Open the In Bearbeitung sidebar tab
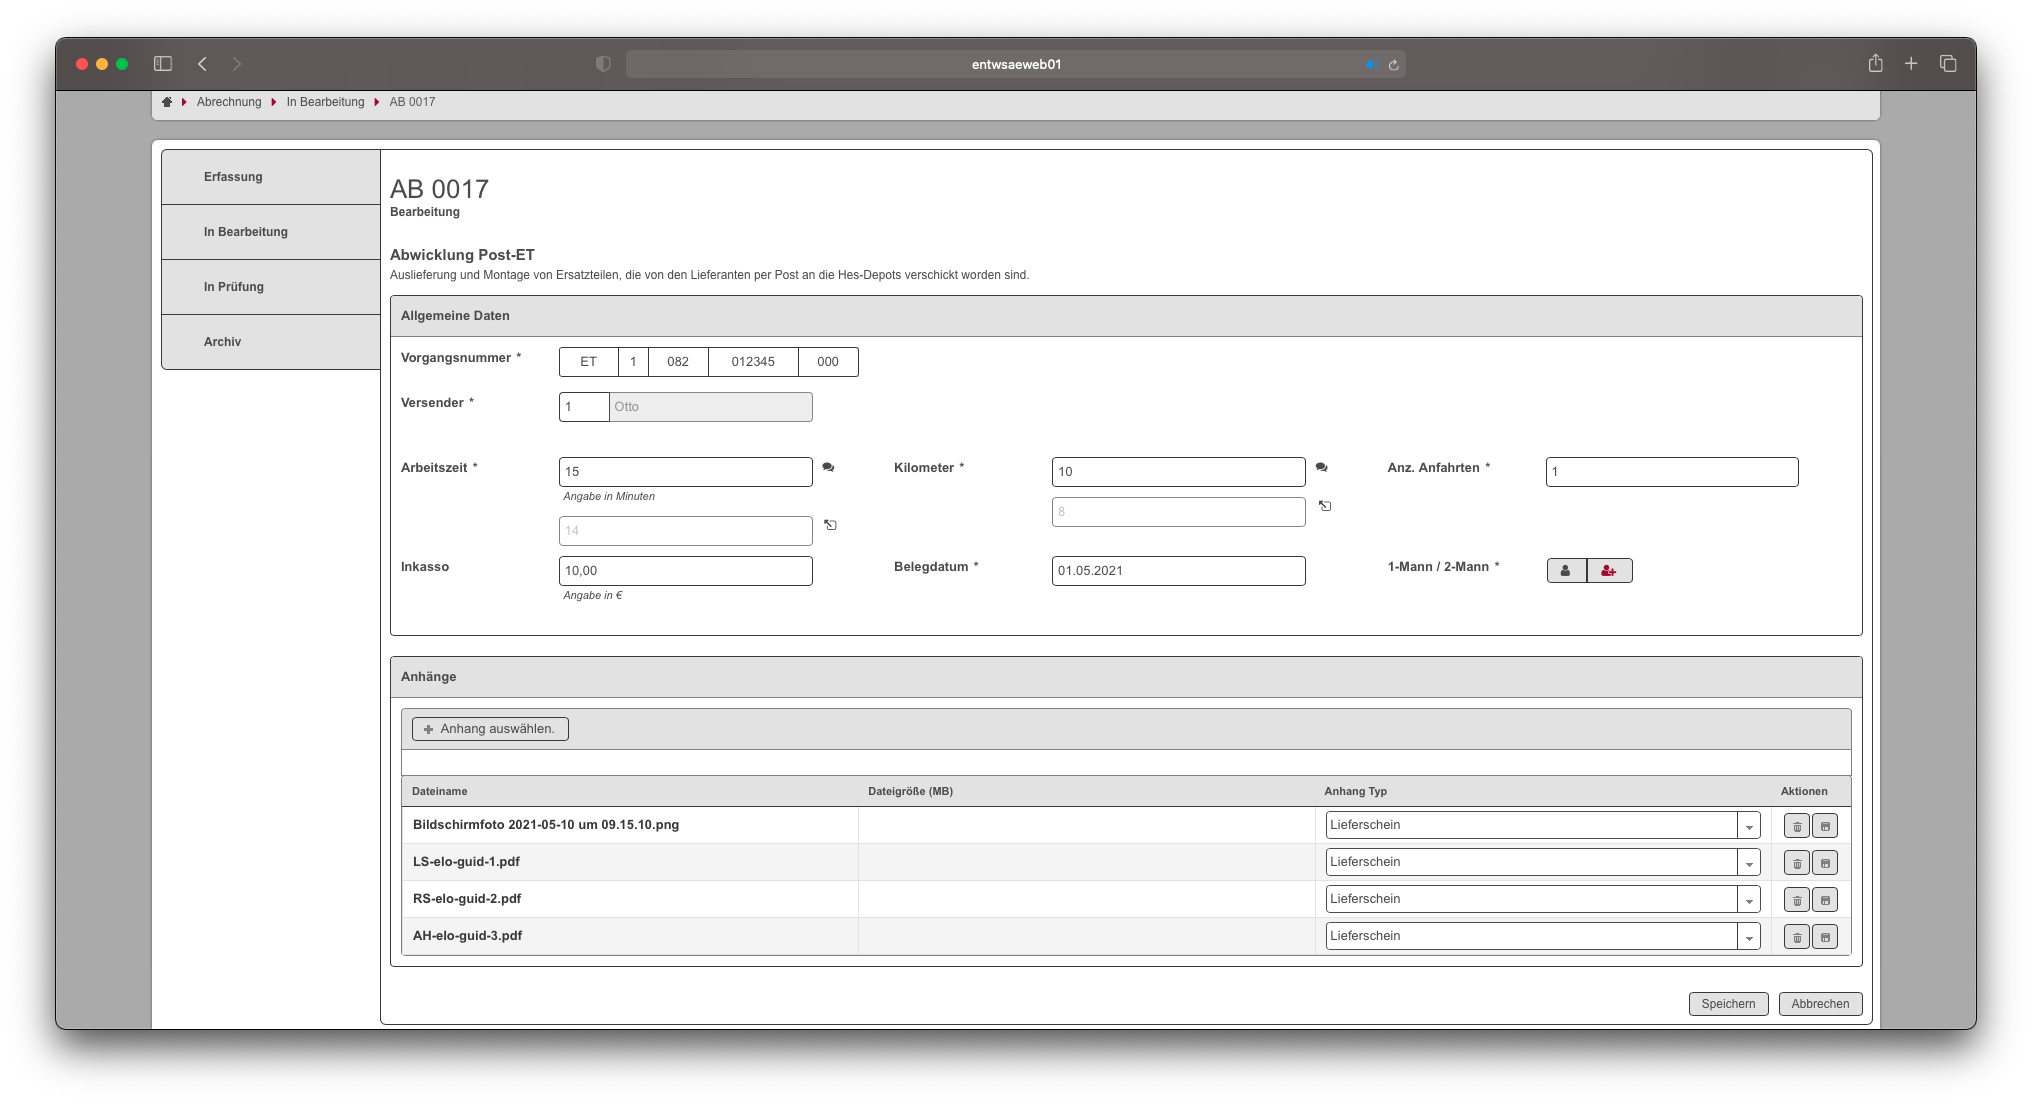 pos(271,232)
